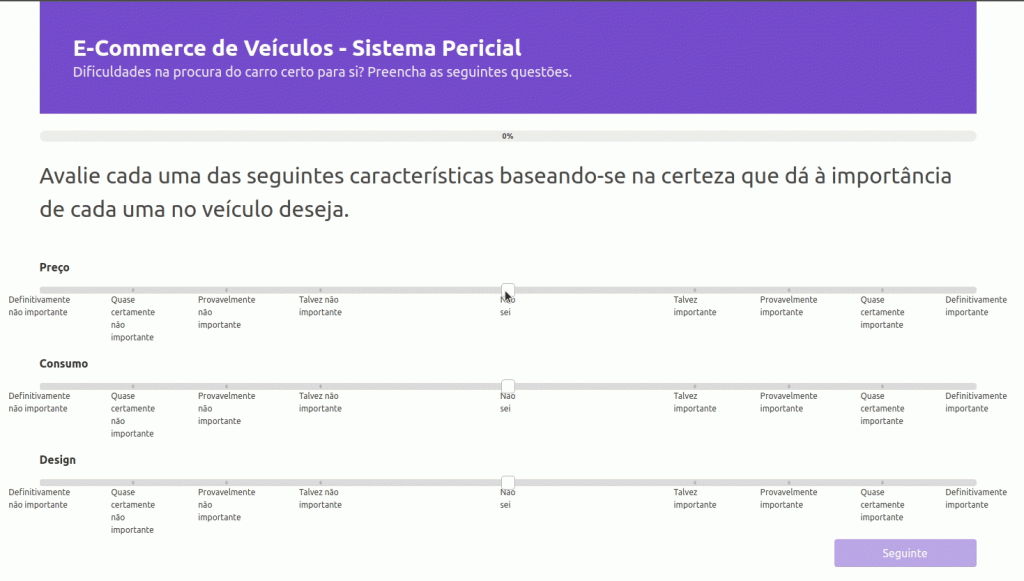The width and height of the screenshot is (1024, 581).
Task: Set Preço to Provavelmente não importante
Action: pyautogui.click(x=227, y=290)
